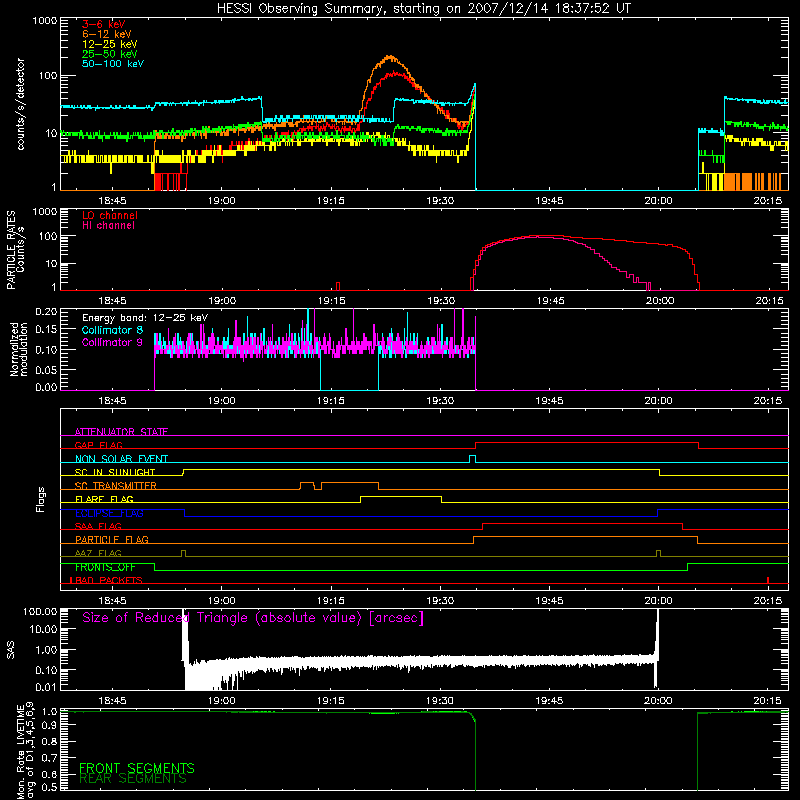Click the SC_TRANSMITTER flag label
The image size is (800, 800).
(x=116, y=485)
